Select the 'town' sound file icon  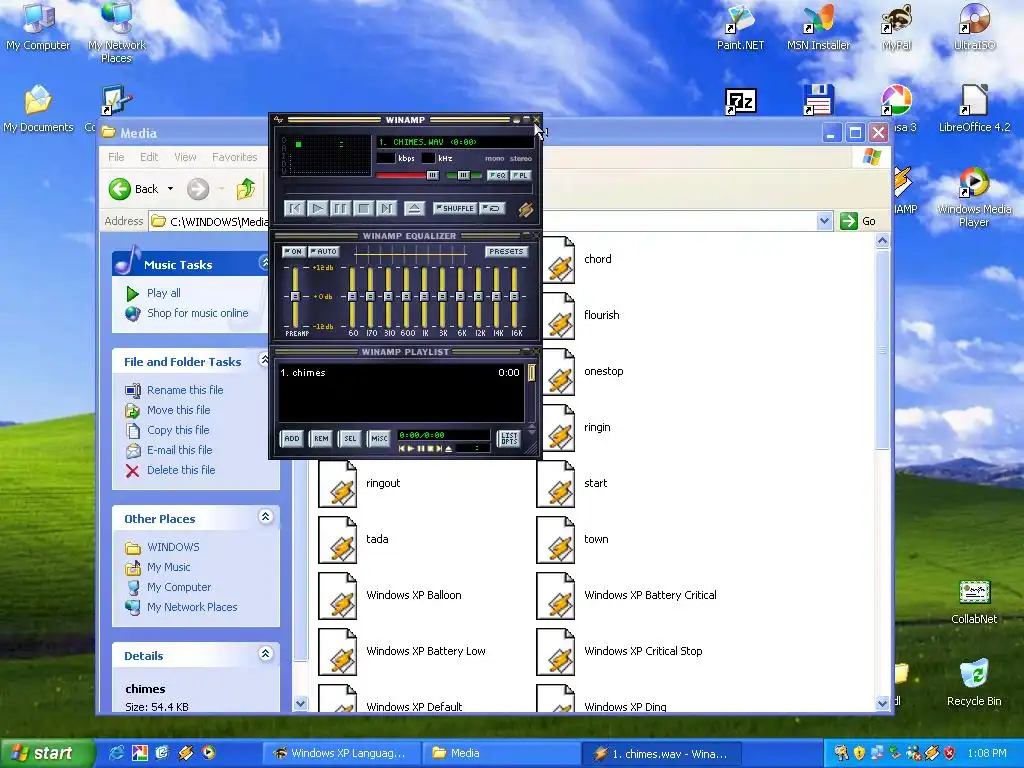556,540
